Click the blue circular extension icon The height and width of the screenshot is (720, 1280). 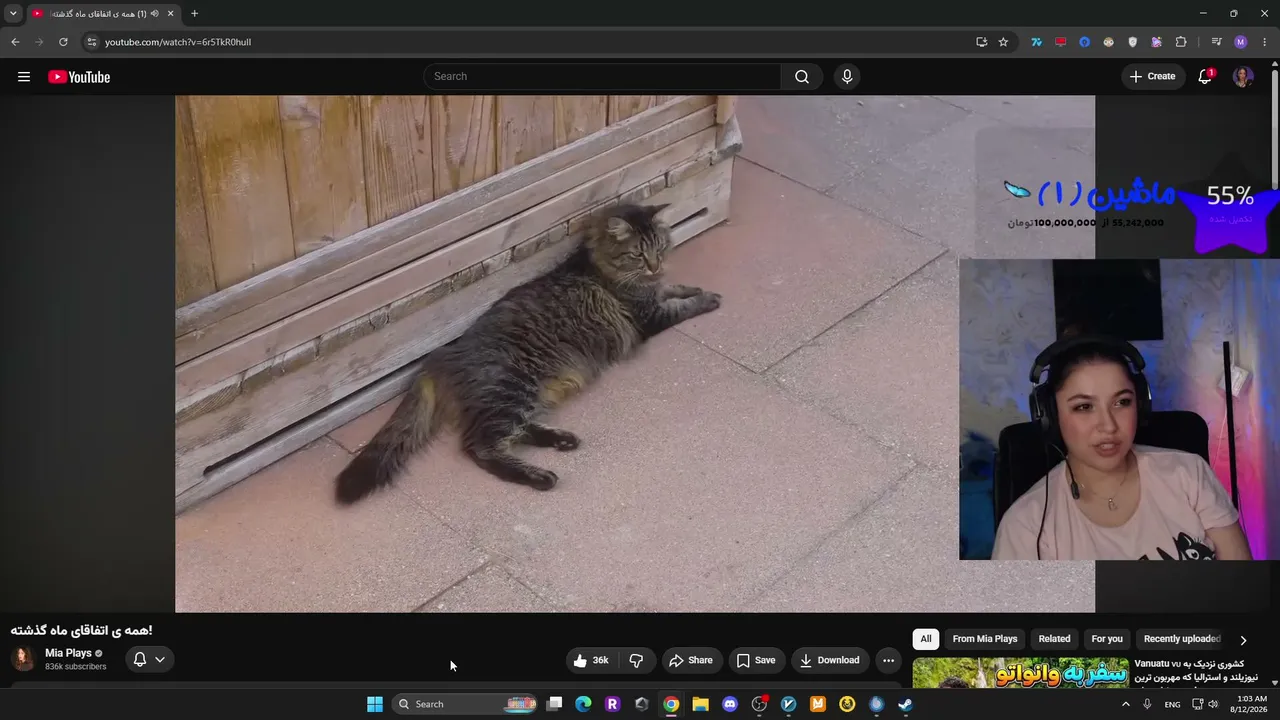point(1084,42)
